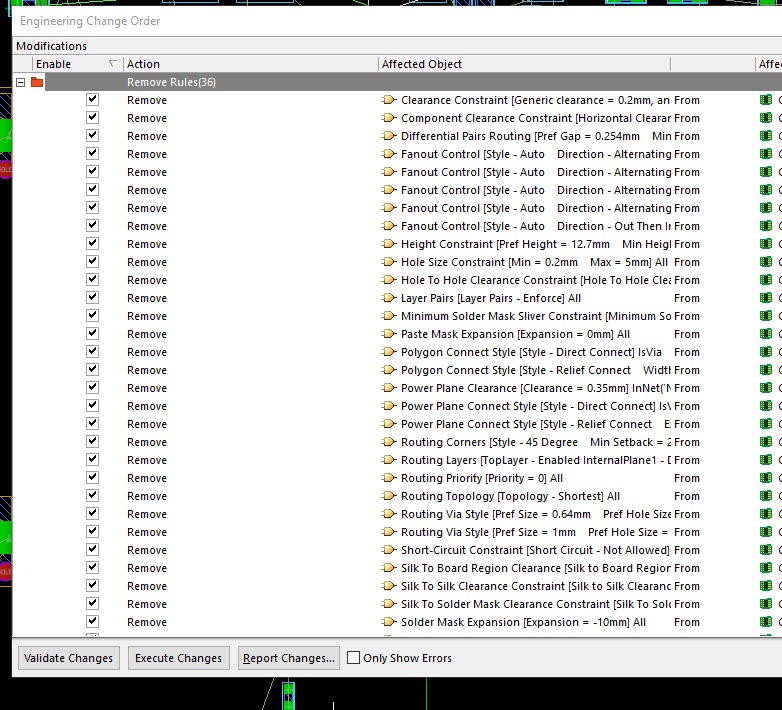
Task: Click the rule icon next to Layer Pairs
Action: [x=389, y=298]
